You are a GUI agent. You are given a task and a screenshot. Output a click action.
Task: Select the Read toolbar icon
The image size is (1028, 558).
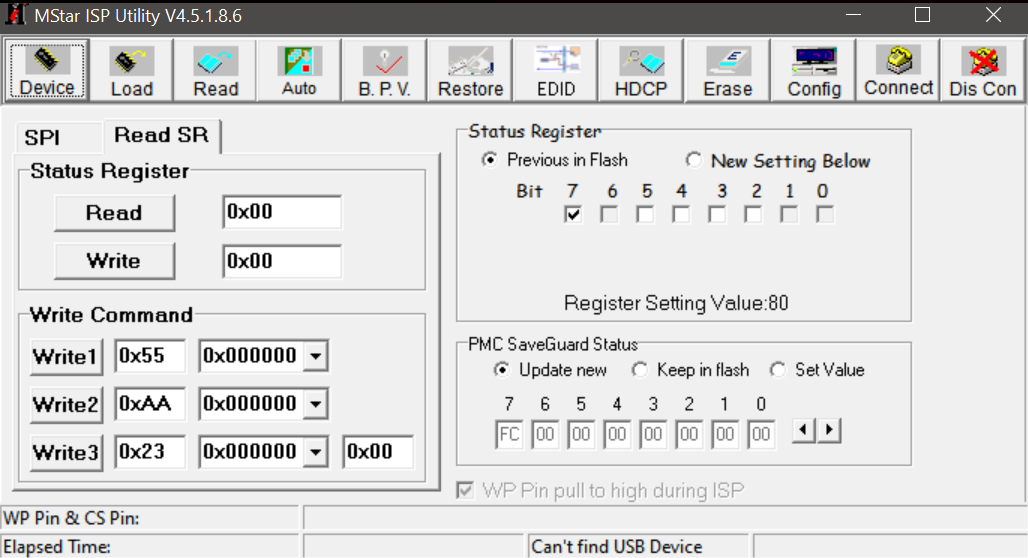point(215,70)
